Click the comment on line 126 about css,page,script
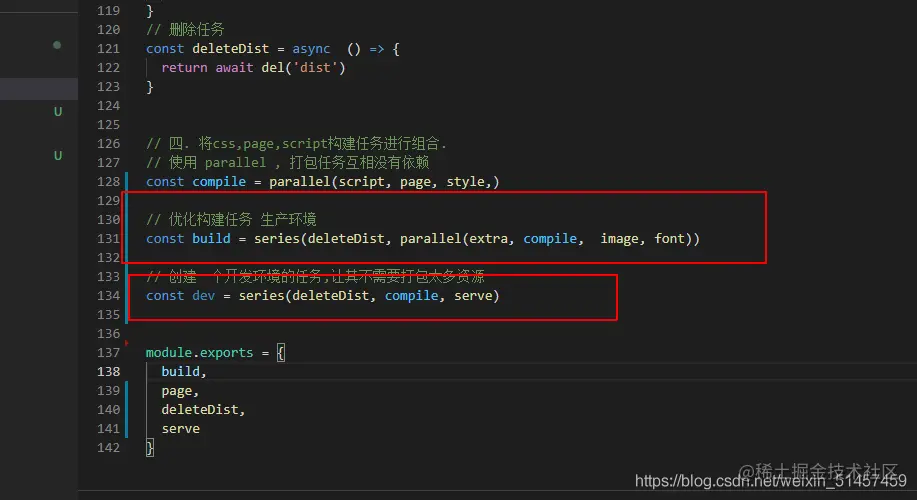The image size is (917, 500). pos(297,143)
